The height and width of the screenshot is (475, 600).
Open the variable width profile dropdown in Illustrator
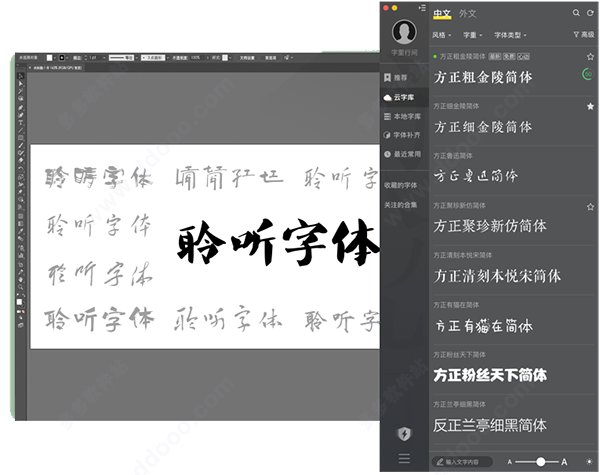tap(137, 58)
